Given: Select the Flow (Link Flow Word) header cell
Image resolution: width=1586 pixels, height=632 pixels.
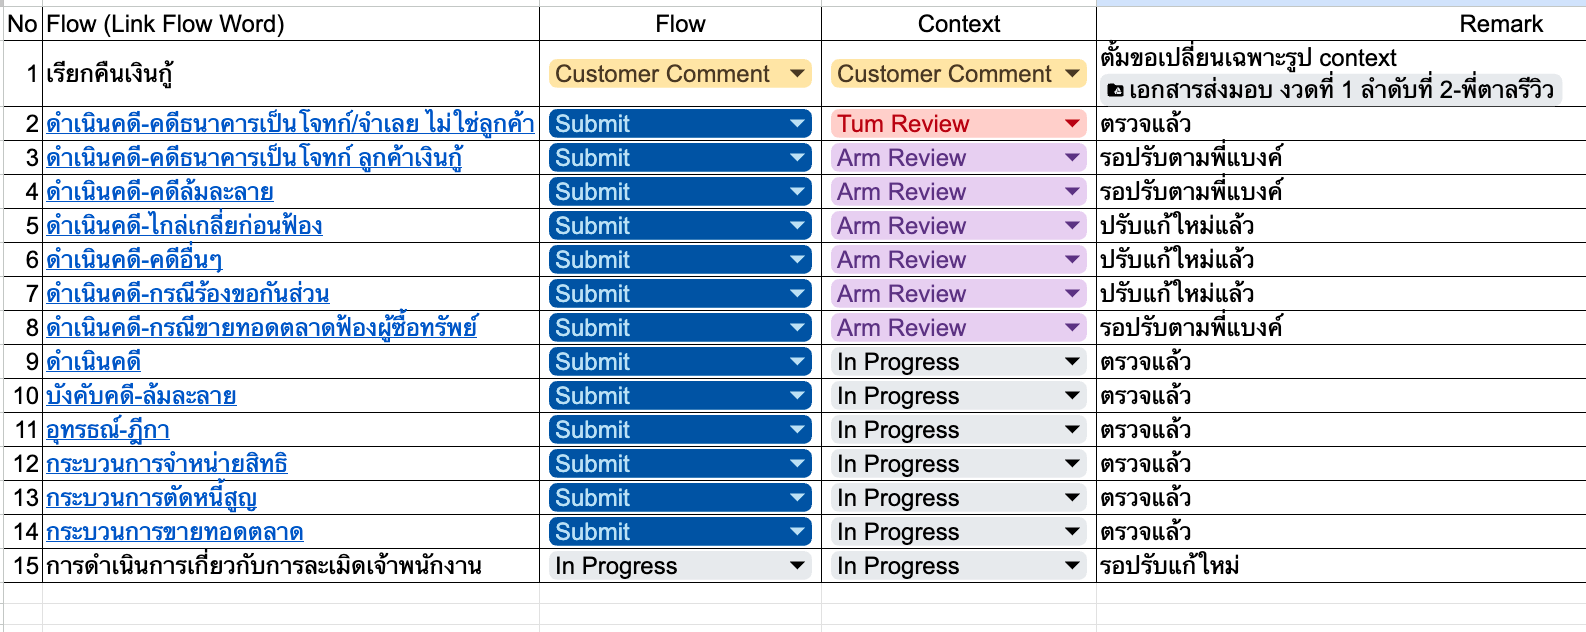Looking at the screenshot, I should 290,24.
